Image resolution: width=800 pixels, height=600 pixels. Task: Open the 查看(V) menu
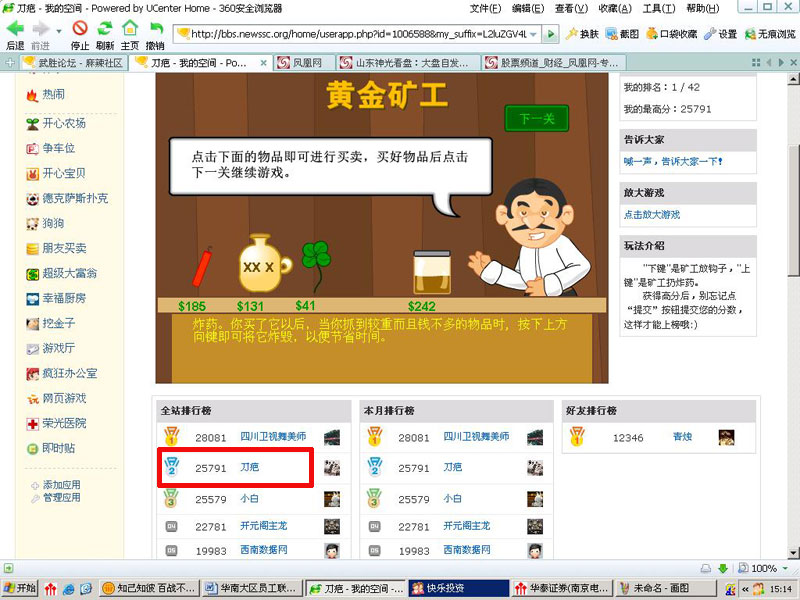[571, 8]
